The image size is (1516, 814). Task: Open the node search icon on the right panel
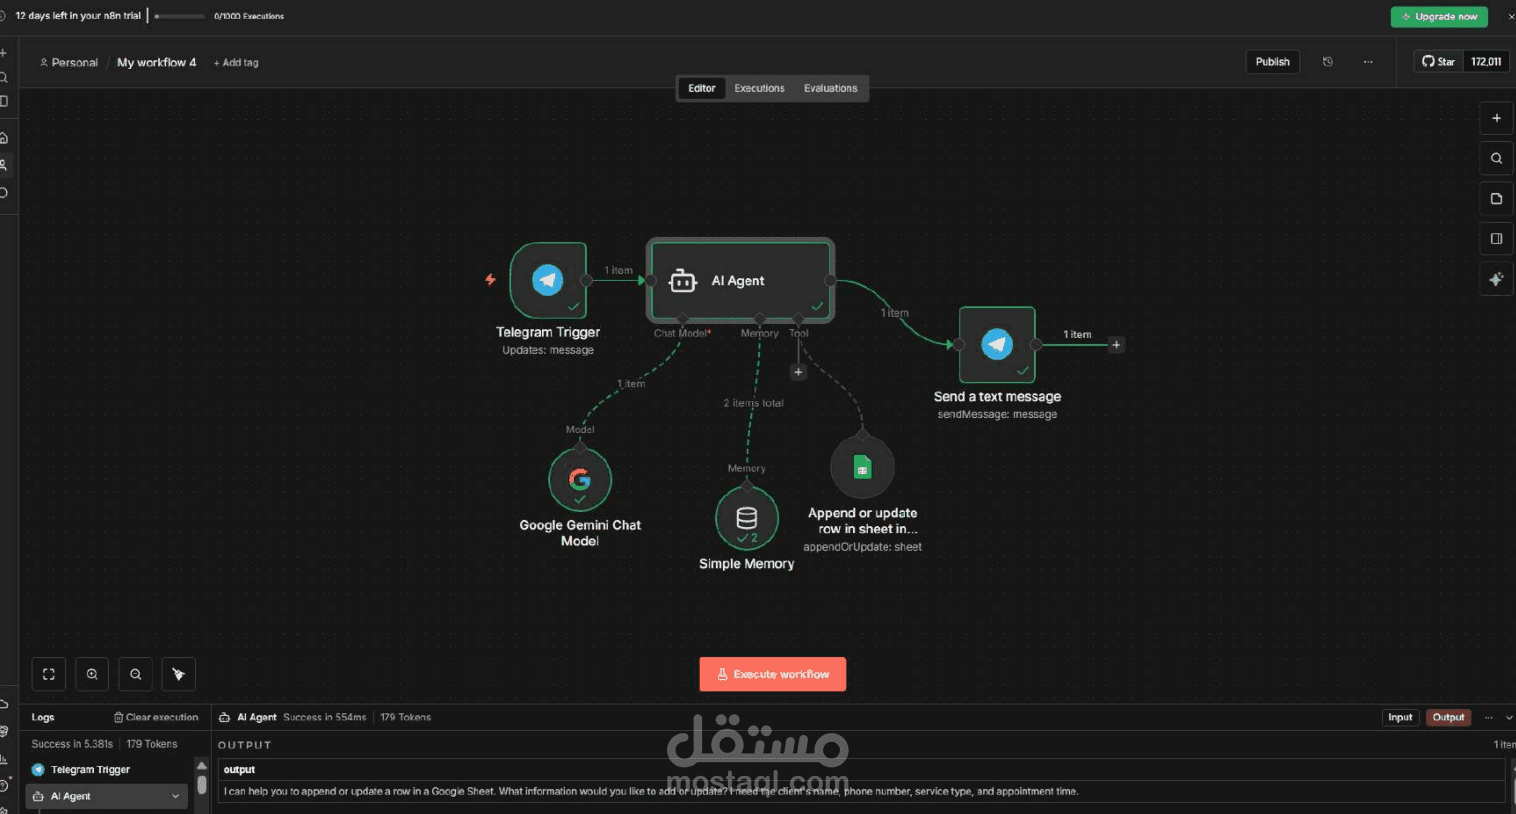point(1496,158)
